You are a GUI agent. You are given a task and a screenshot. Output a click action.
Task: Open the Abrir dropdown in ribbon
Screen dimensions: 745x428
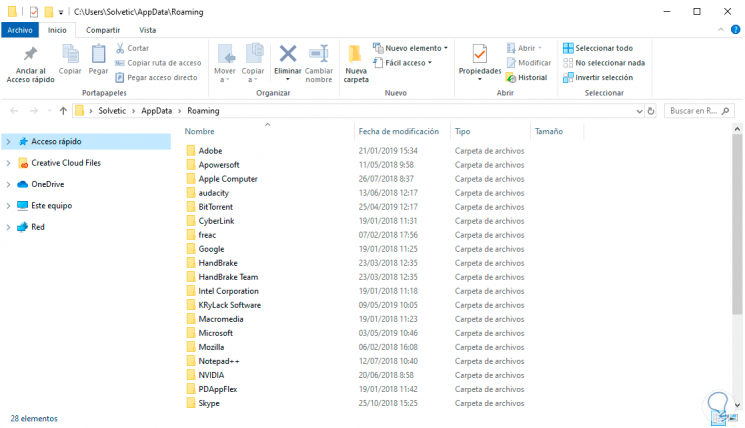[x=524, y=48]
